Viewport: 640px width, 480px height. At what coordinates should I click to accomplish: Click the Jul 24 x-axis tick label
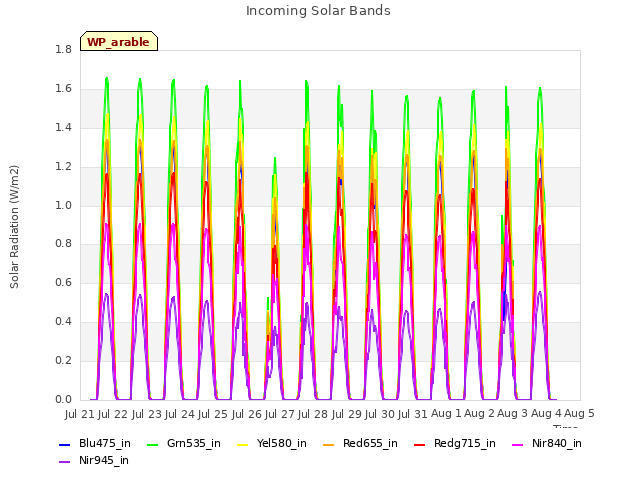point(180,414)
